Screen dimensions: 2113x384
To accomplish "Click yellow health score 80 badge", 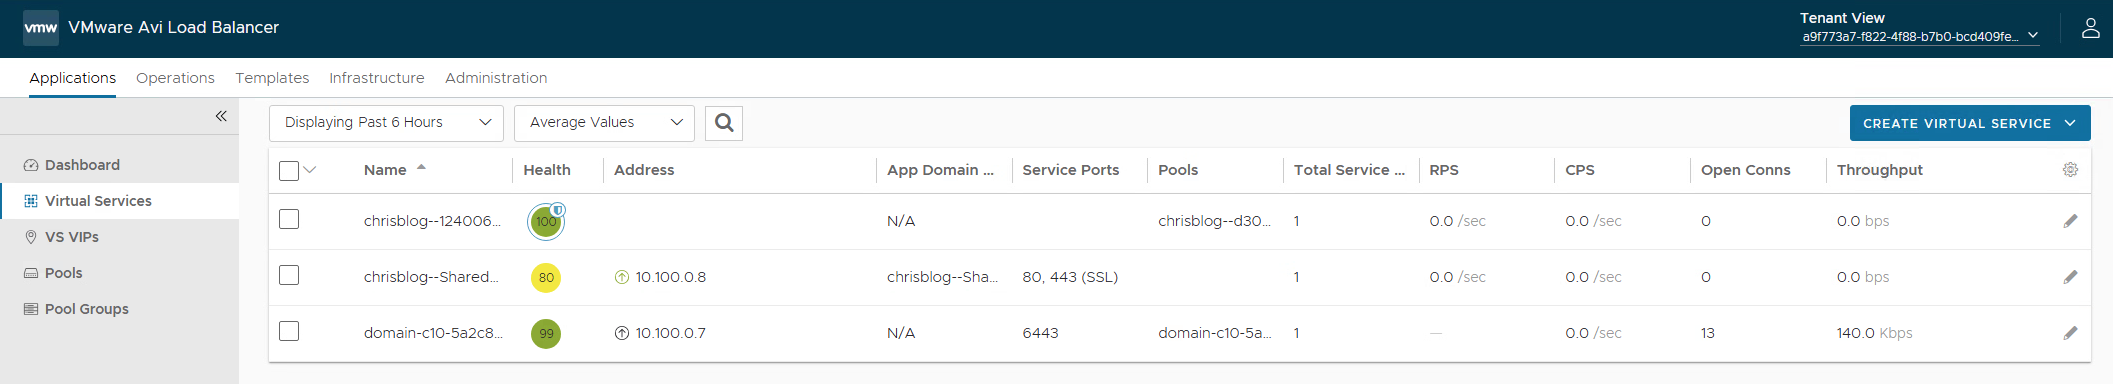I will click(x=546, y=278).
